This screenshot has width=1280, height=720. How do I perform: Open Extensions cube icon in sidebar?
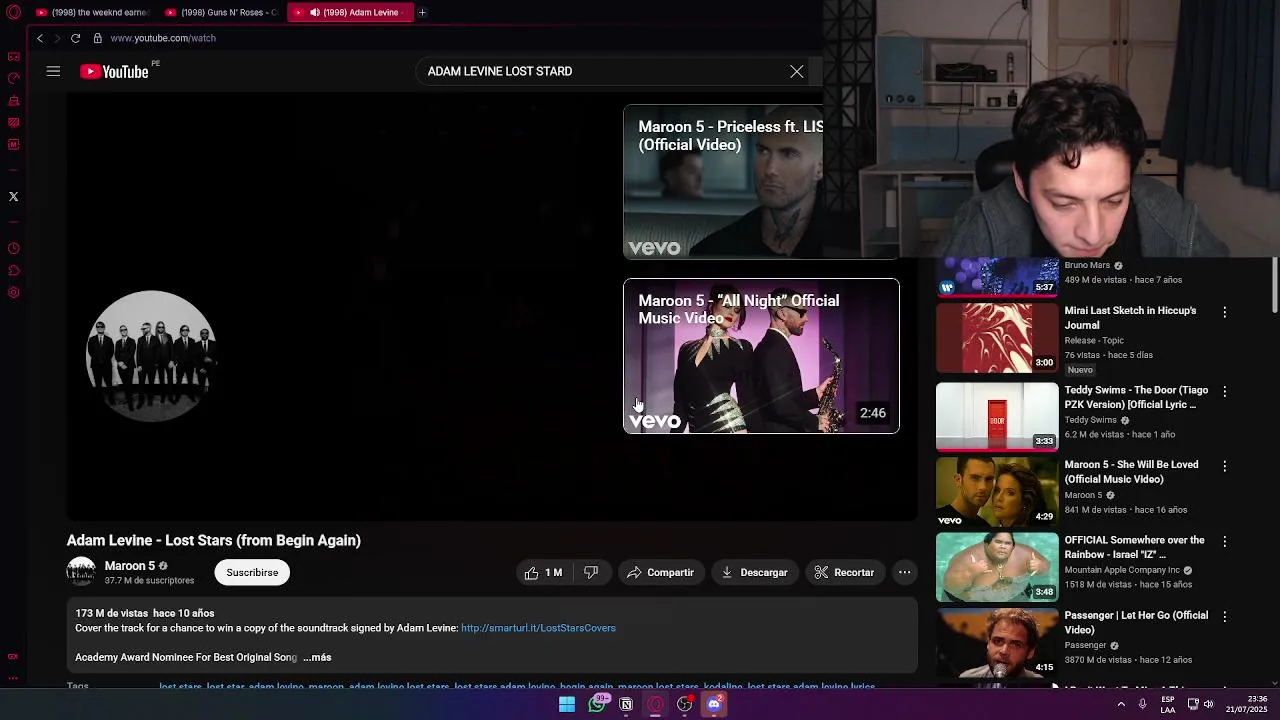coord(14,270)
